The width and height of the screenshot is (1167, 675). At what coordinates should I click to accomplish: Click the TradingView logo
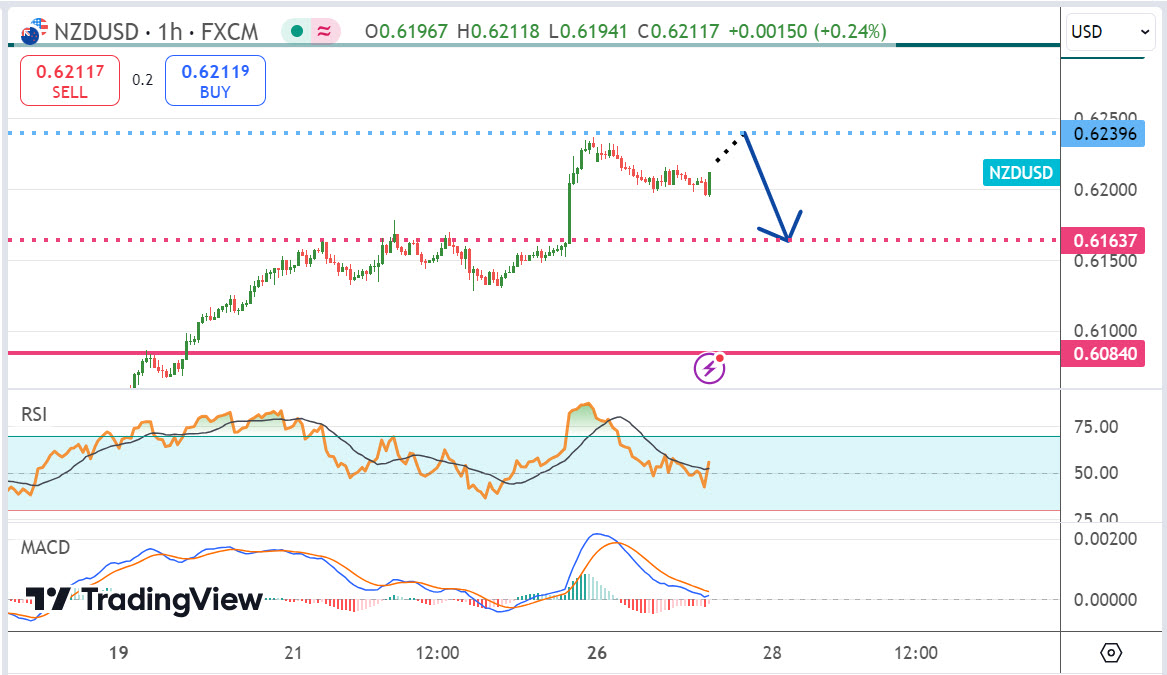coord(143,599)
